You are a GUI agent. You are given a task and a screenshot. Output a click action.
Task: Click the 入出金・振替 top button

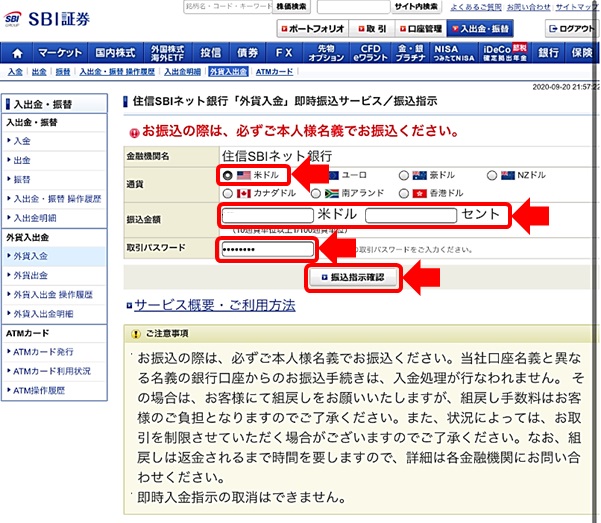(x=480, y=29)
